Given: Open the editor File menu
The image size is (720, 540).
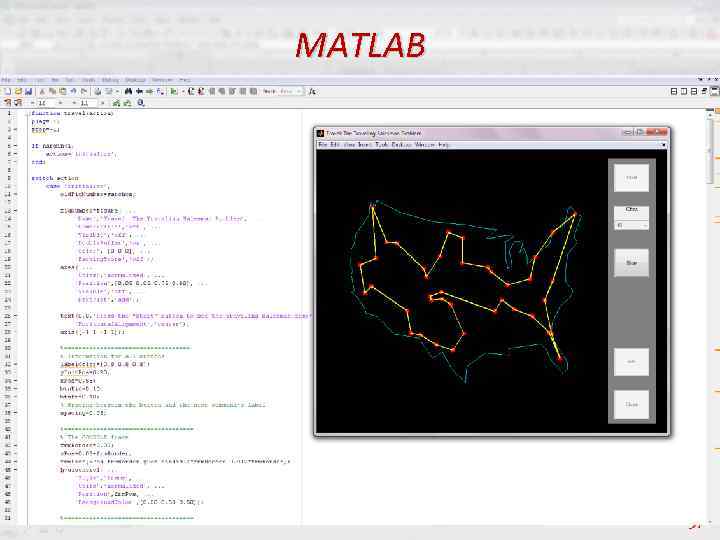Looking at the screenshot, I should [6, 80].
